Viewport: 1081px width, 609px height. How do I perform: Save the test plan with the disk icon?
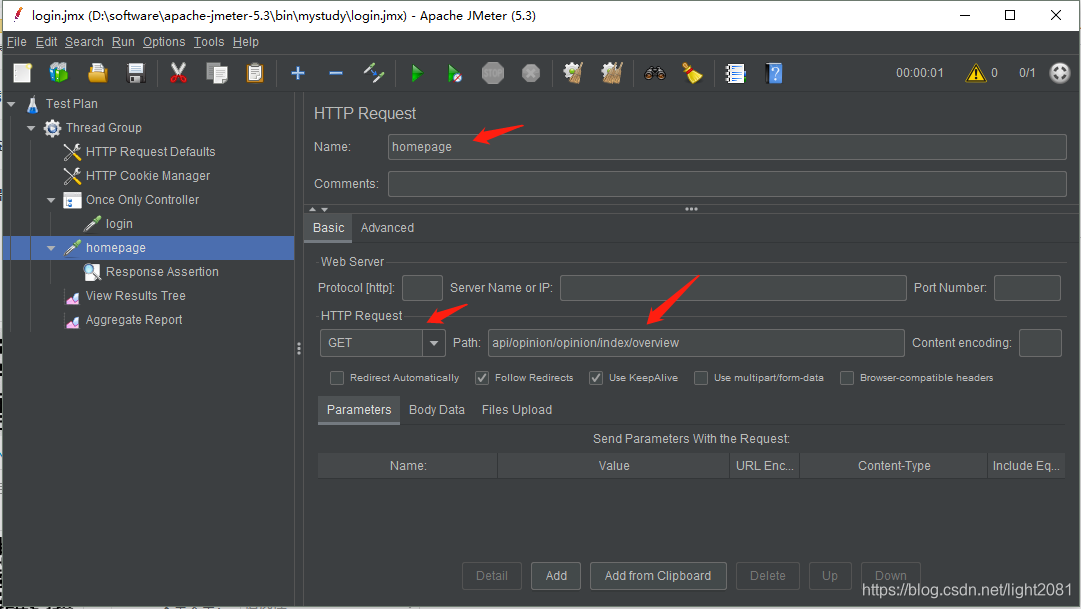tap(136, 73)
